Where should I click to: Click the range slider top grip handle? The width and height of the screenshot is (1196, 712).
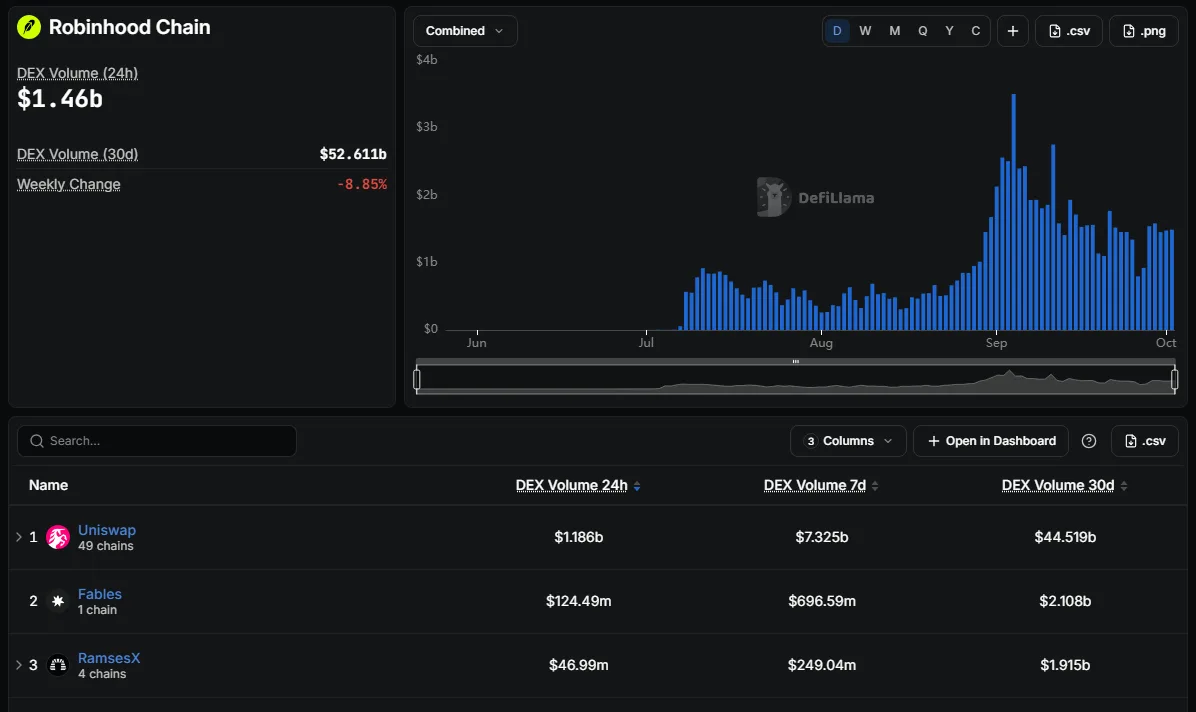tap(796, 362)
